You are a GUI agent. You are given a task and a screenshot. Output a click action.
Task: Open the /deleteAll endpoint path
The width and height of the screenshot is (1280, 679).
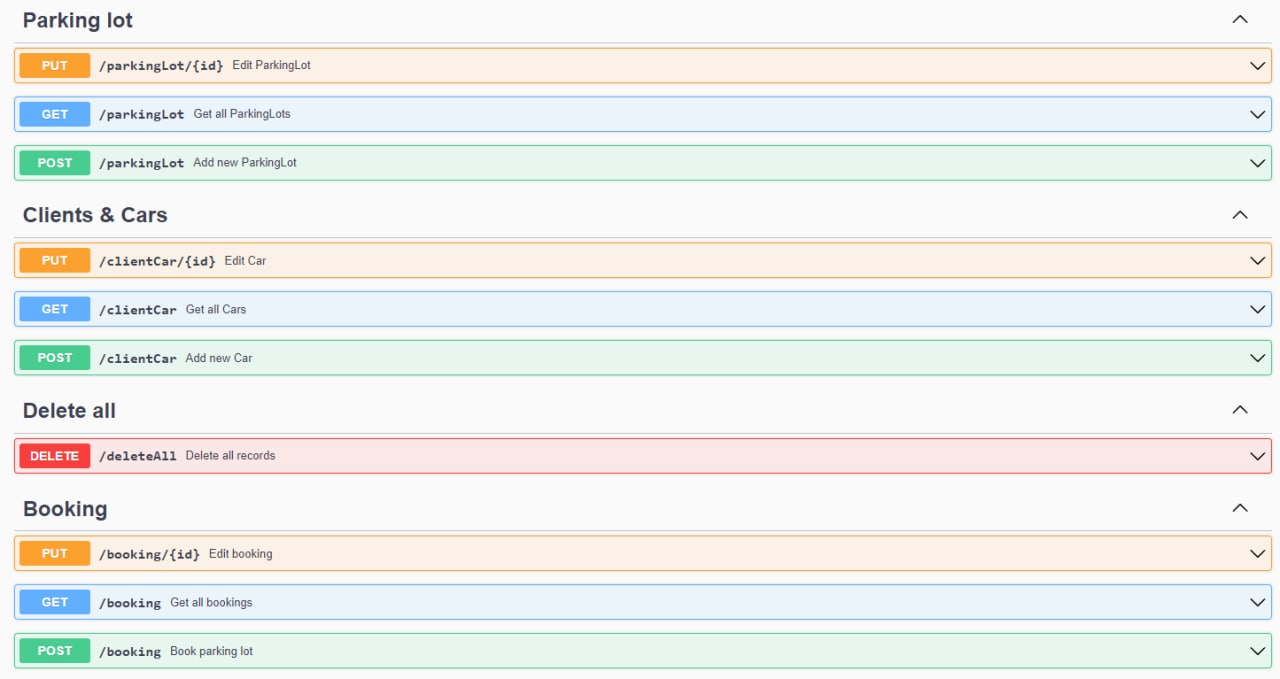[138, 456]
